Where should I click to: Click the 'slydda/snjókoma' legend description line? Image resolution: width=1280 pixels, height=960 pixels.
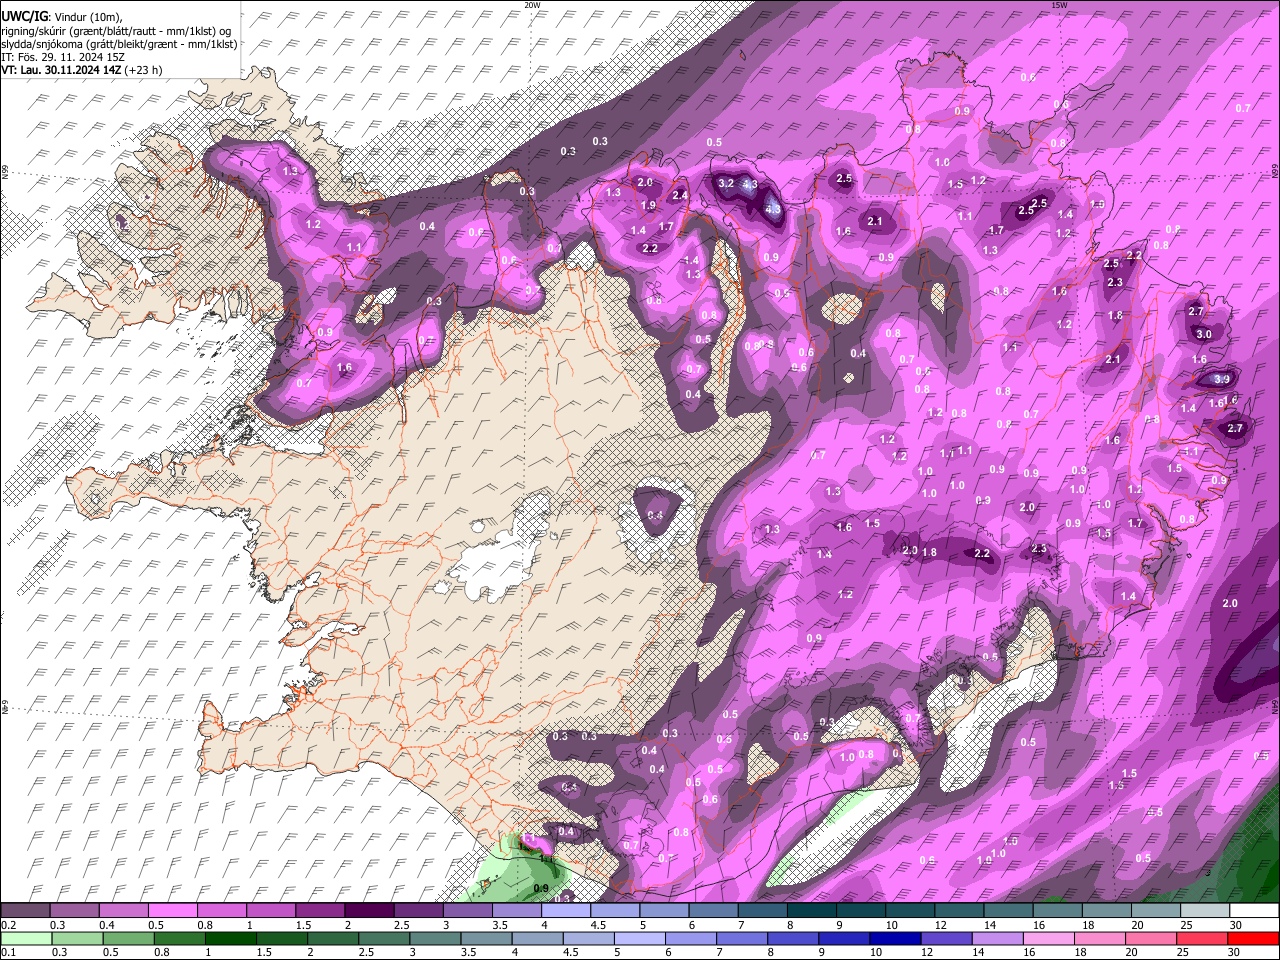[x=119, y=44]
